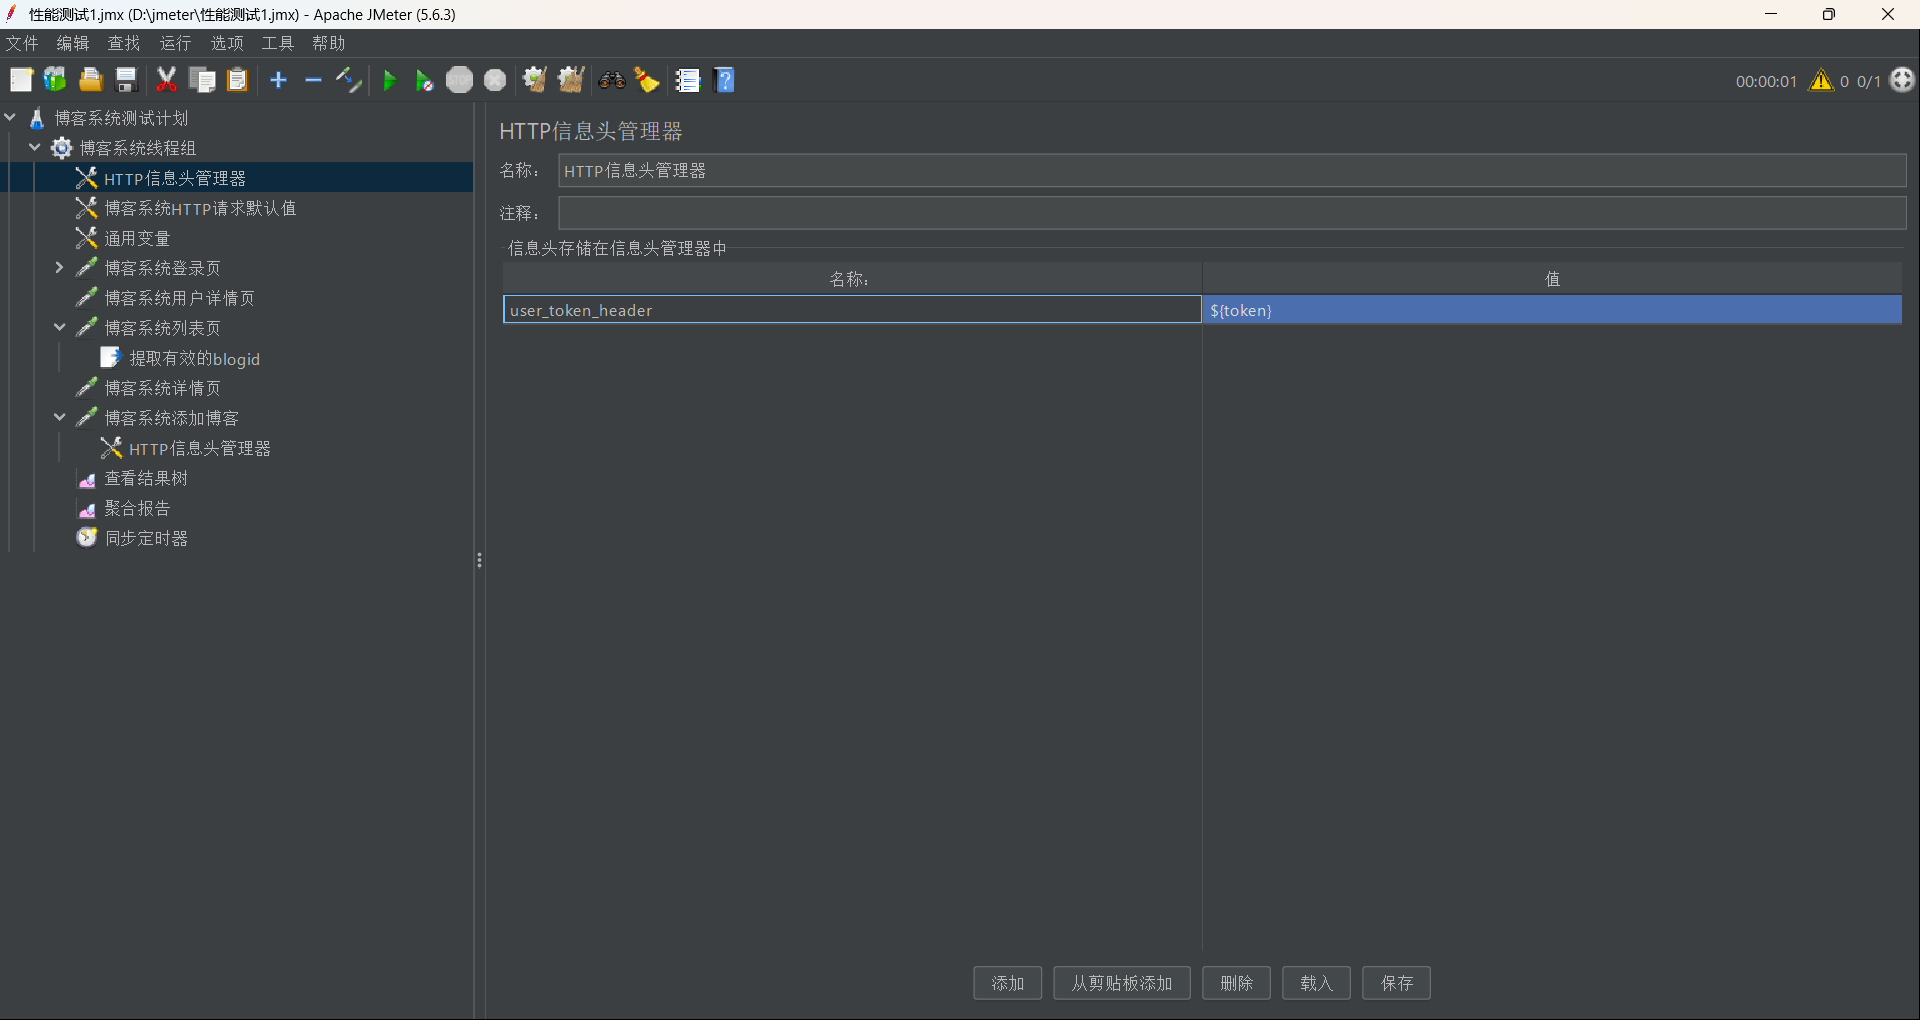Click the 添加 button
This screenshot has width=1920, height=1020.
click(x=1007, y=983)
